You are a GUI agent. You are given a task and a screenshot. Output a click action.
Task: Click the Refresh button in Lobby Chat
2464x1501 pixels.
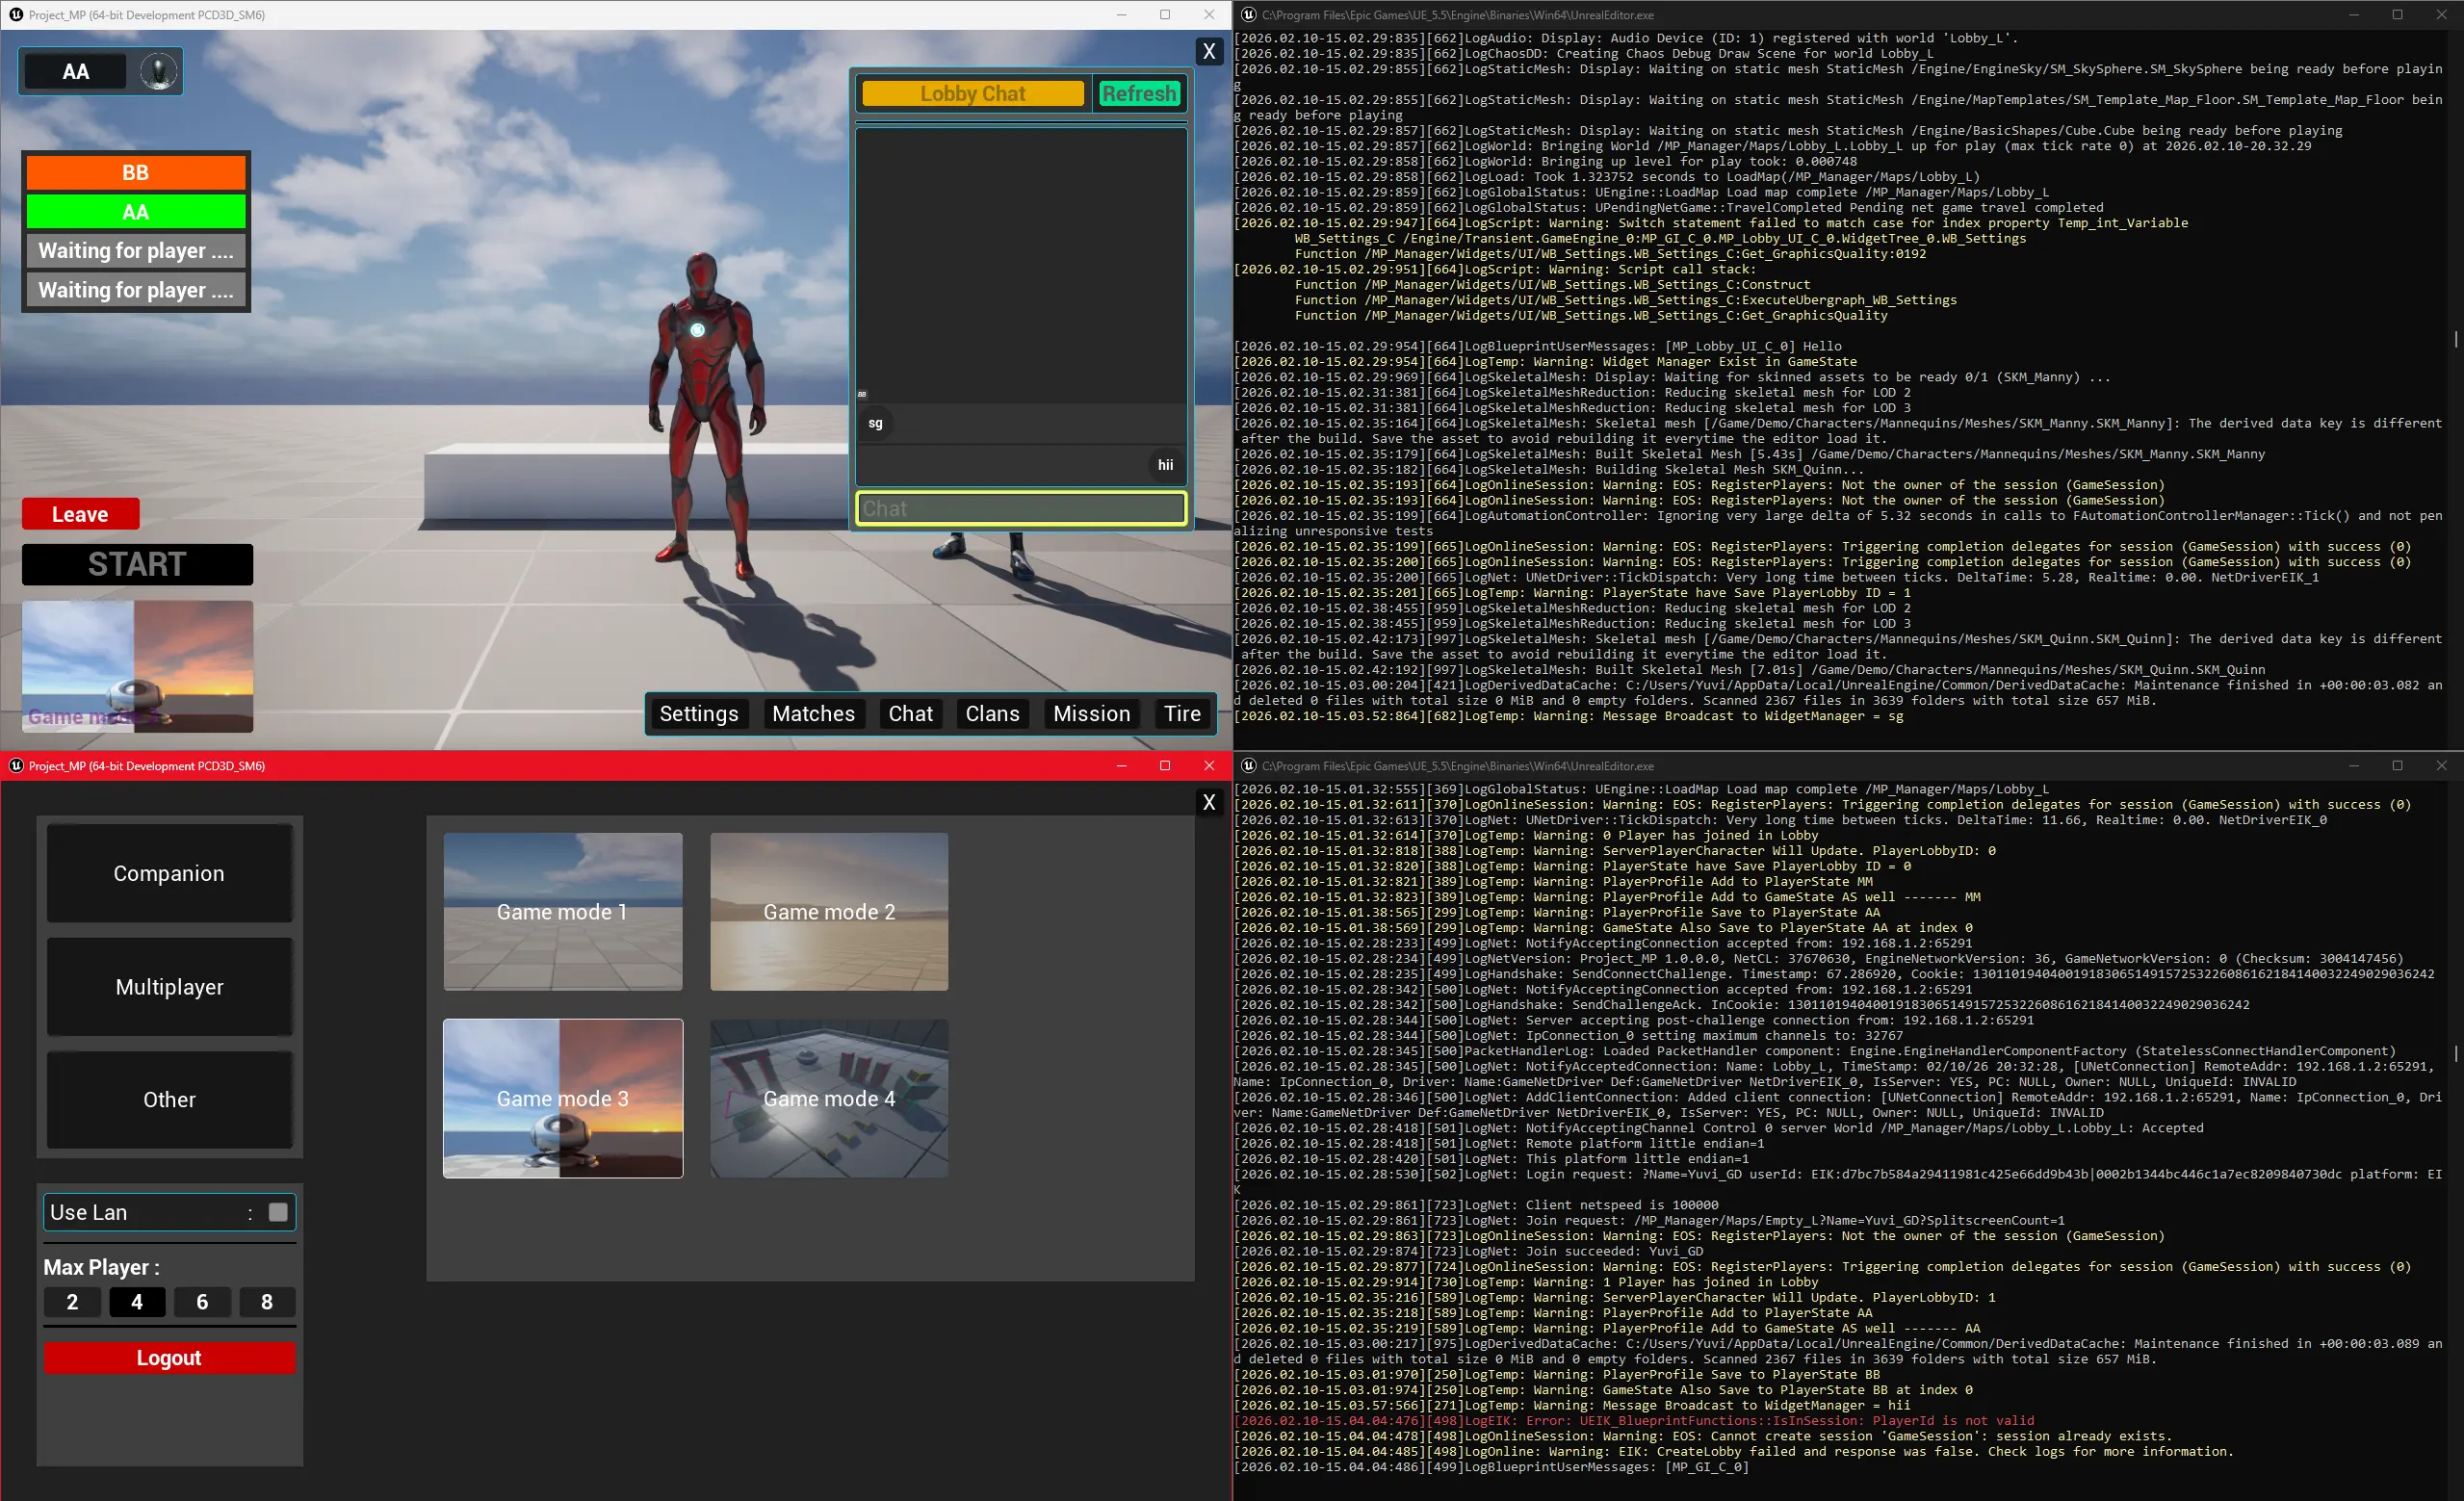point(1139,94)
